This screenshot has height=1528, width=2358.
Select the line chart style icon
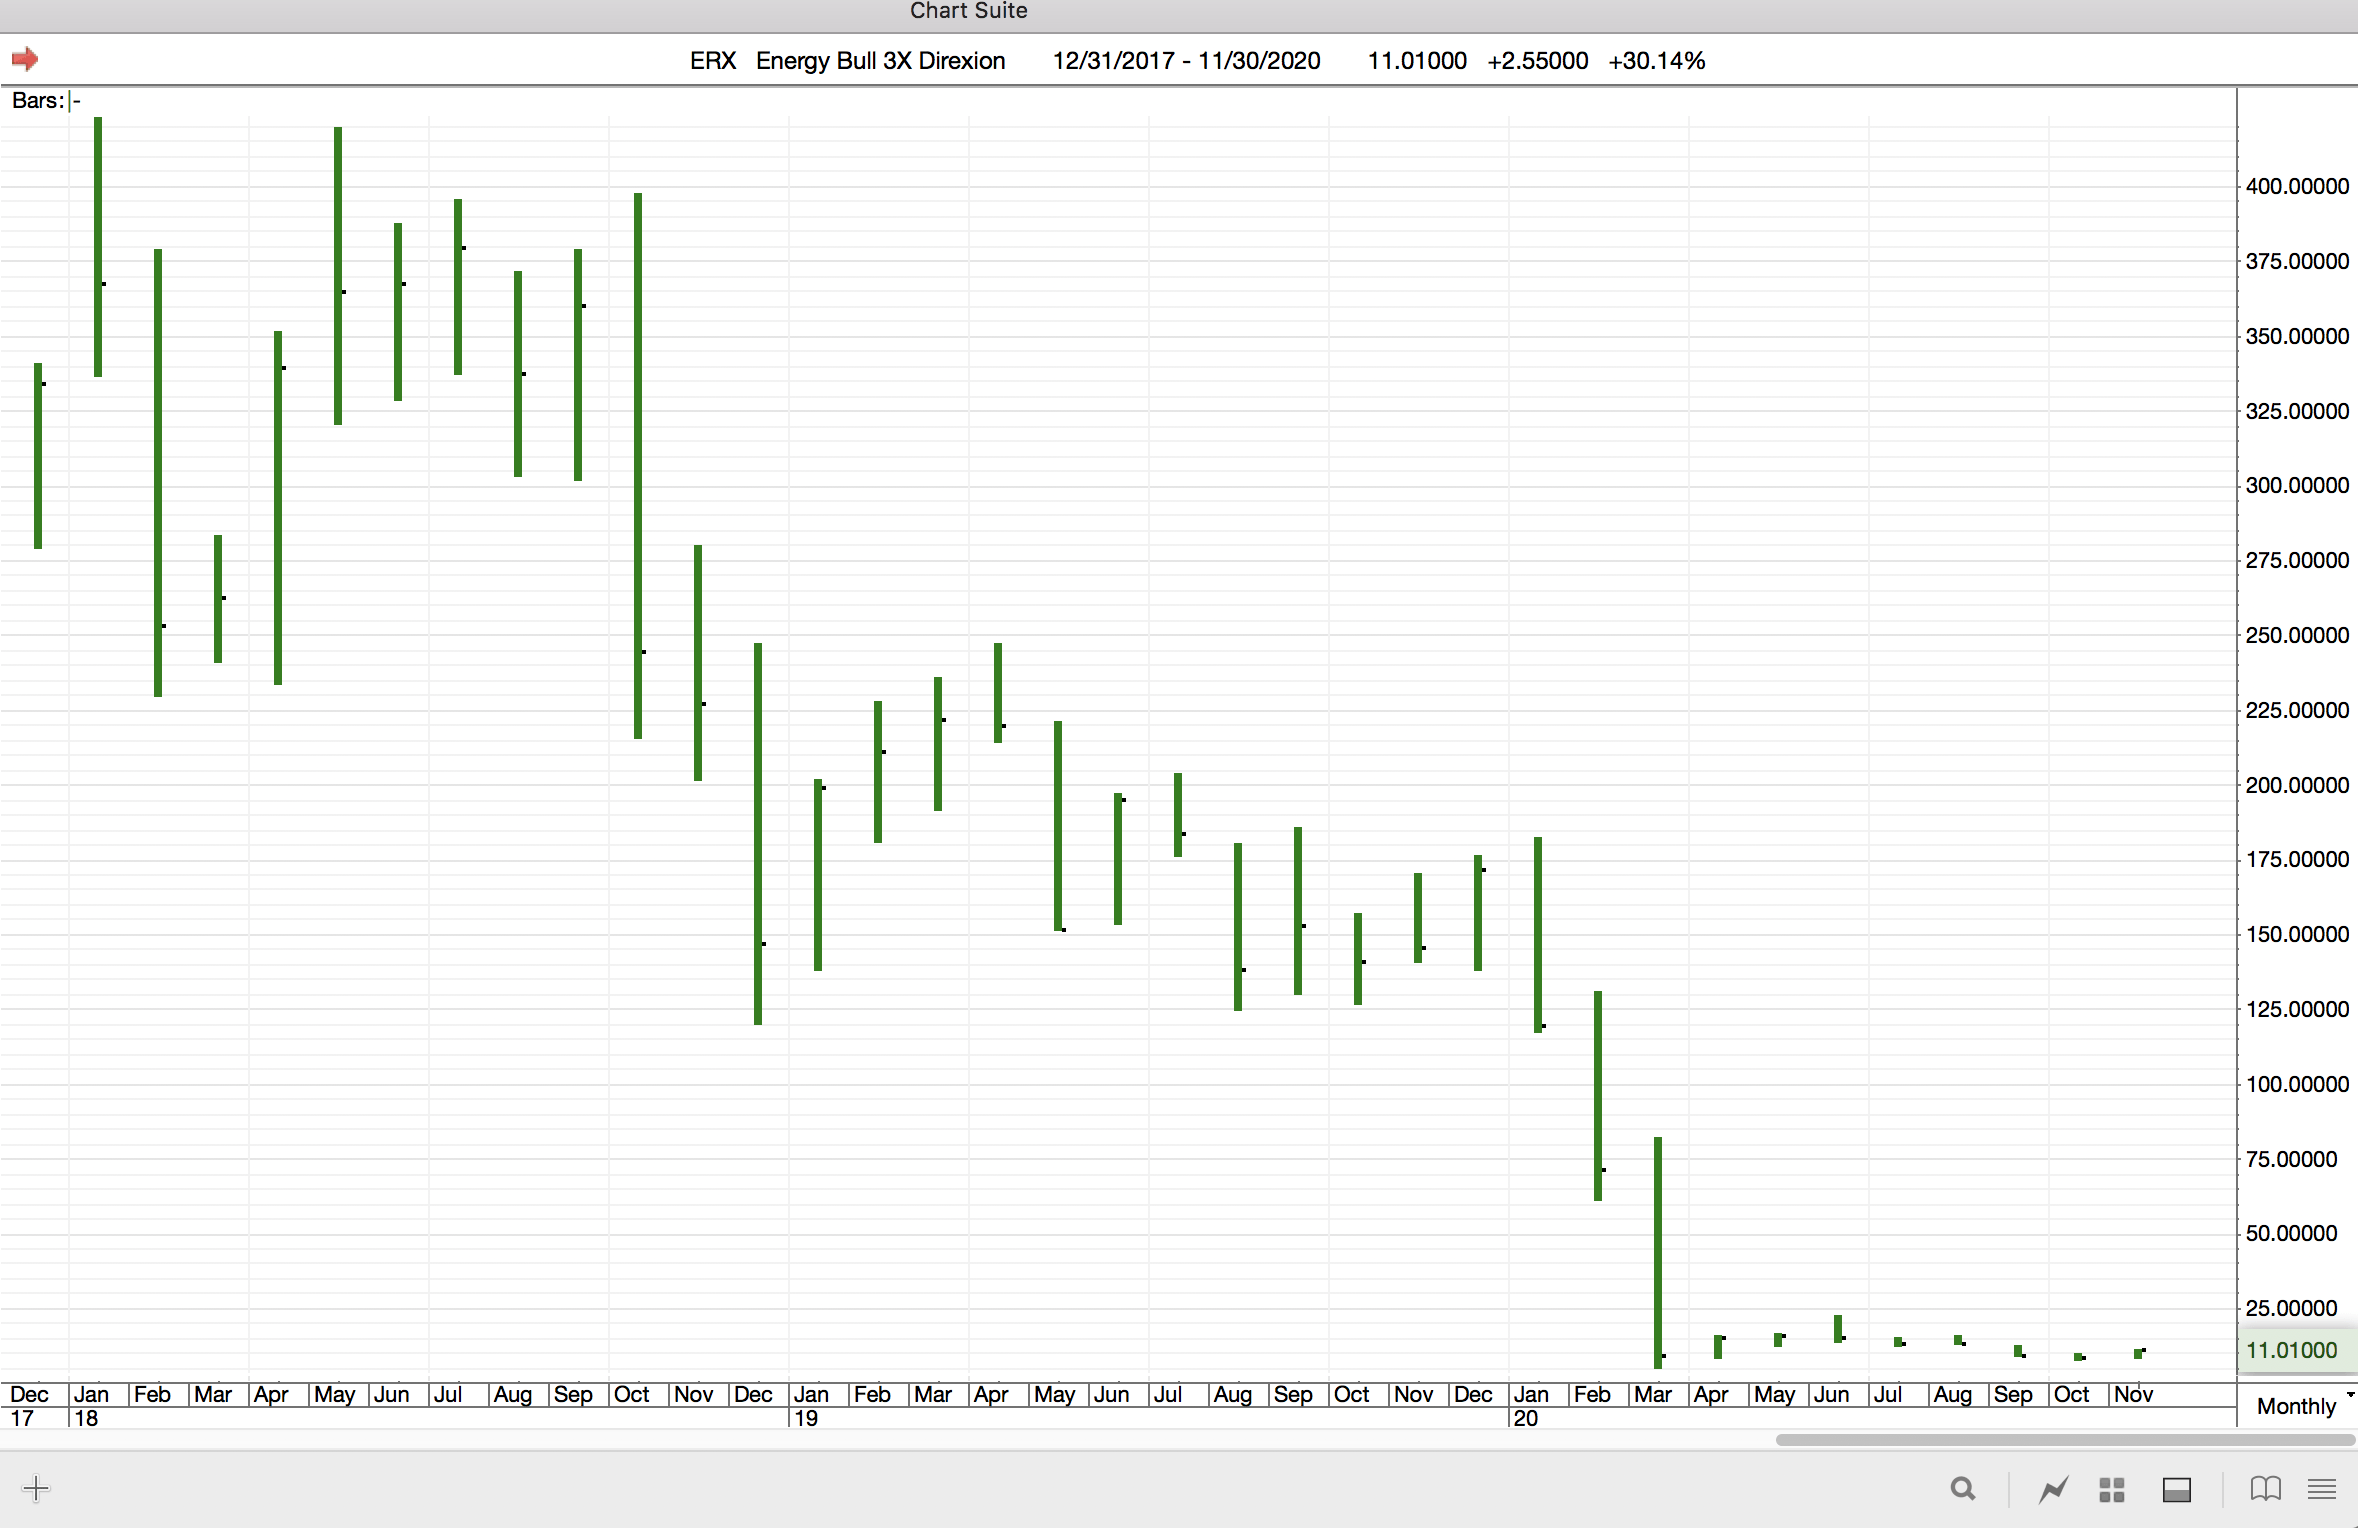[x=2053, y=1489]
